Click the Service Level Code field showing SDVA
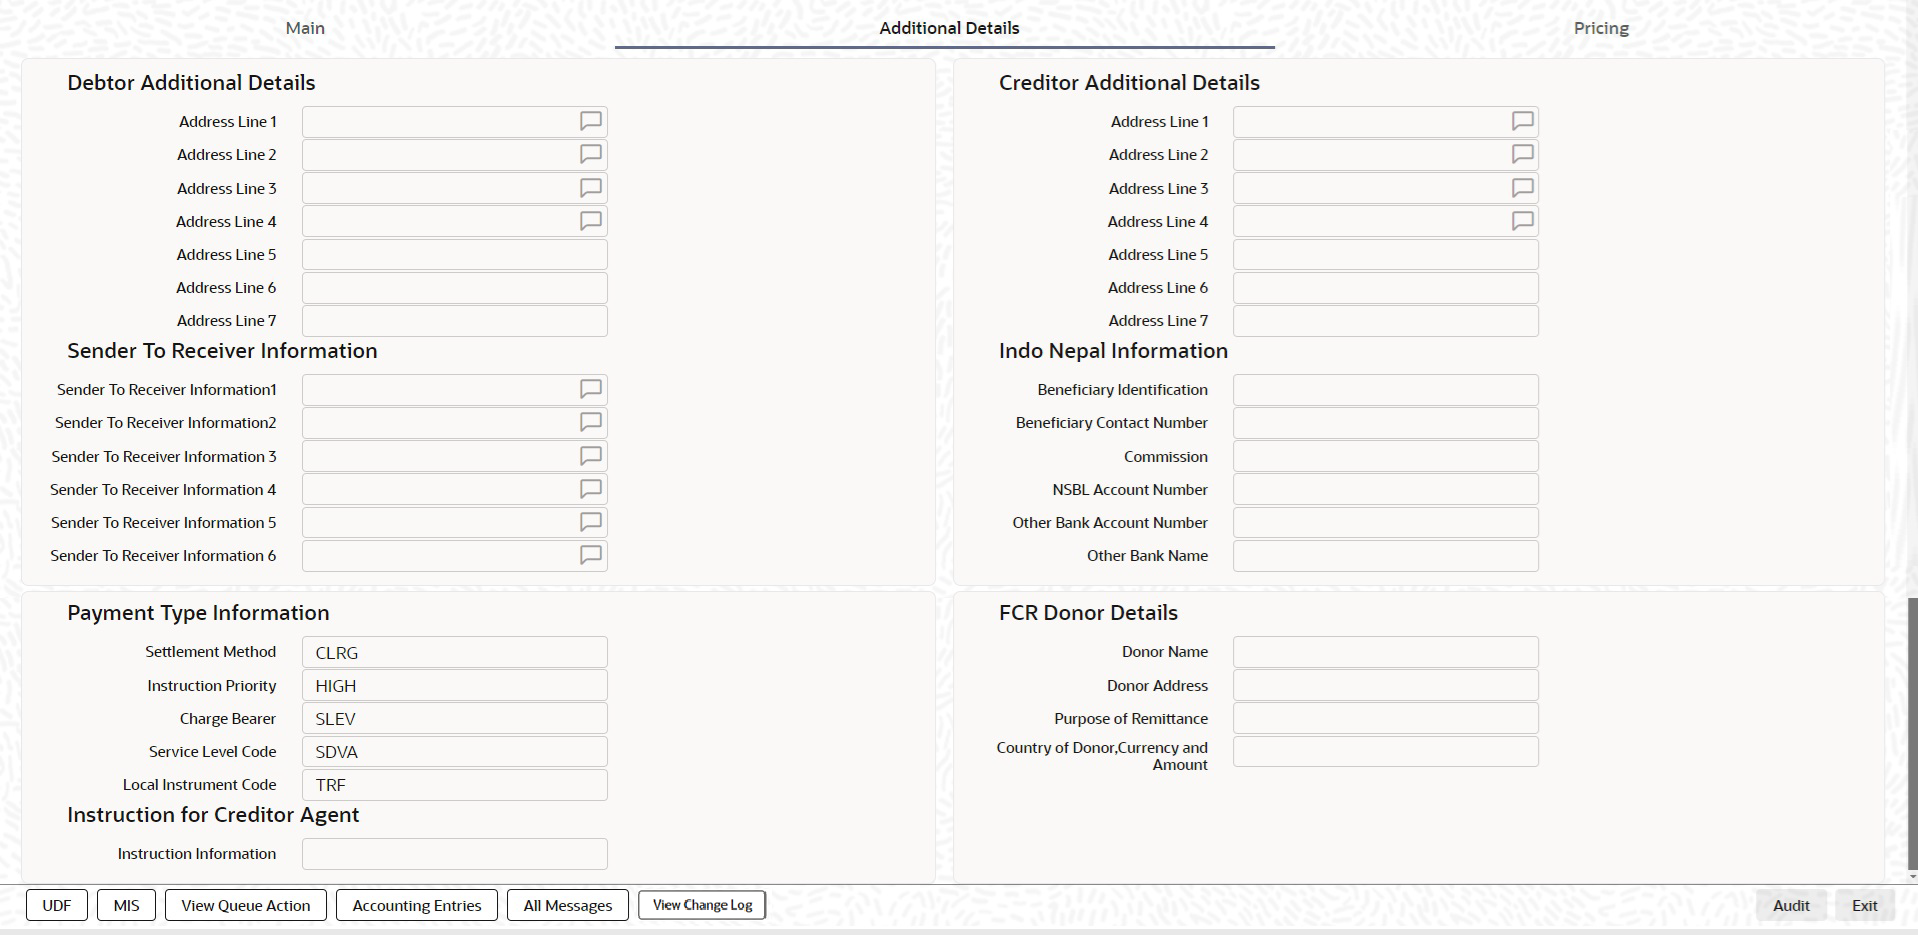1918x938 pixels. coord(455,751)
